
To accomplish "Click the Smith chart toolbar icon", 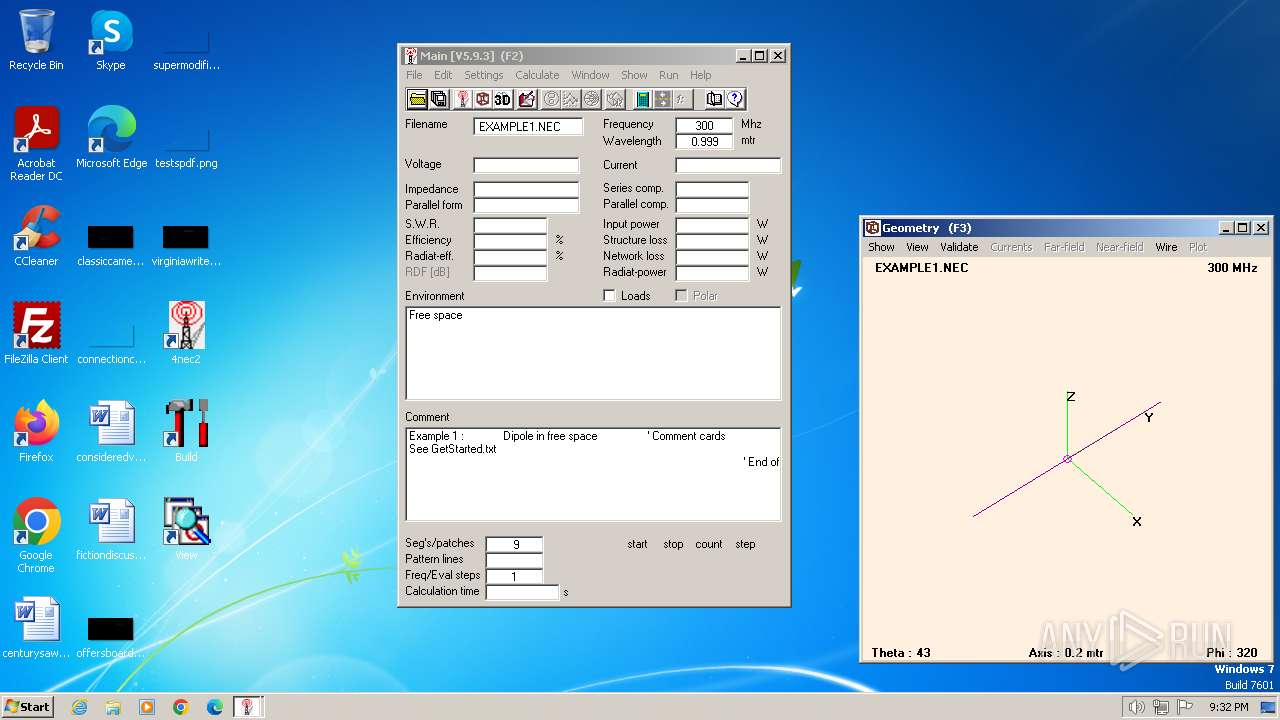I will click(x=550, y=99).
